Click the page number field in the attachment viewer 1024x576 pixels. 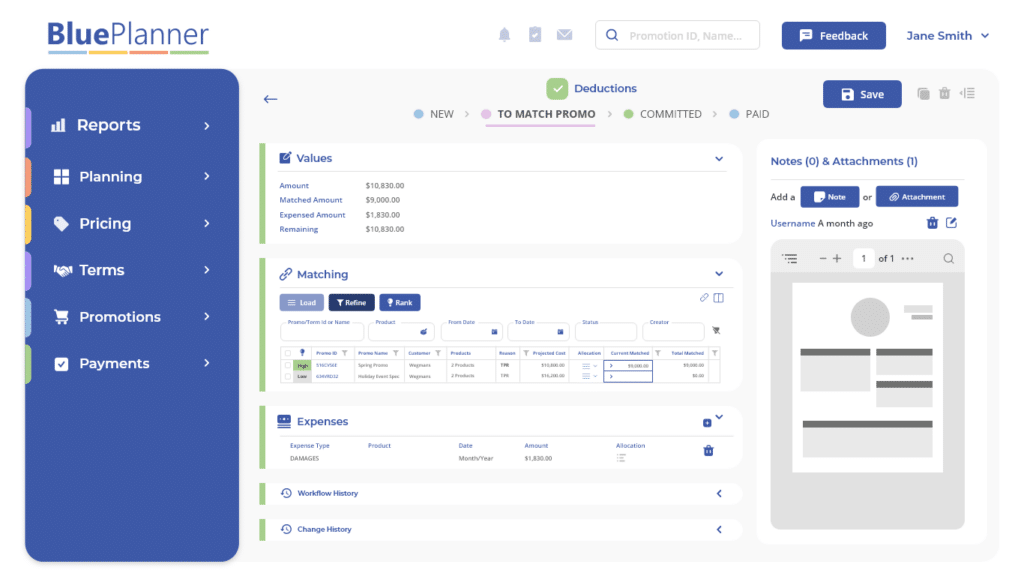pyautogui.click(x=863, y=258)
